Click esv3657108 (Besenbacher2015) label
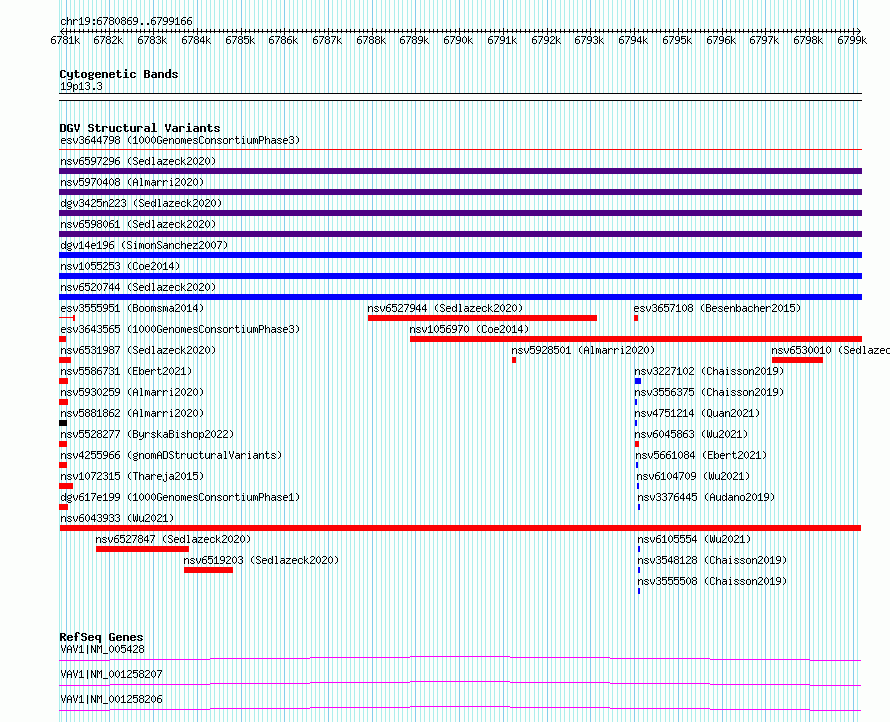This screenshot has height=722, width=890. pos(717,308)
